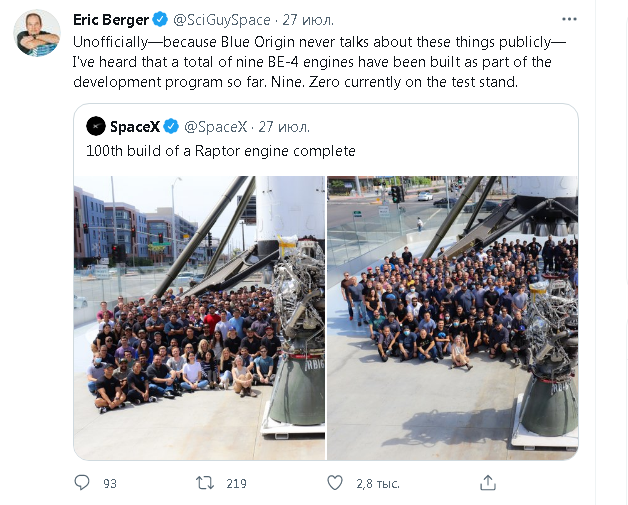Open Eric Berger's profile avatar
628x505 pixels.
point(37,33)
